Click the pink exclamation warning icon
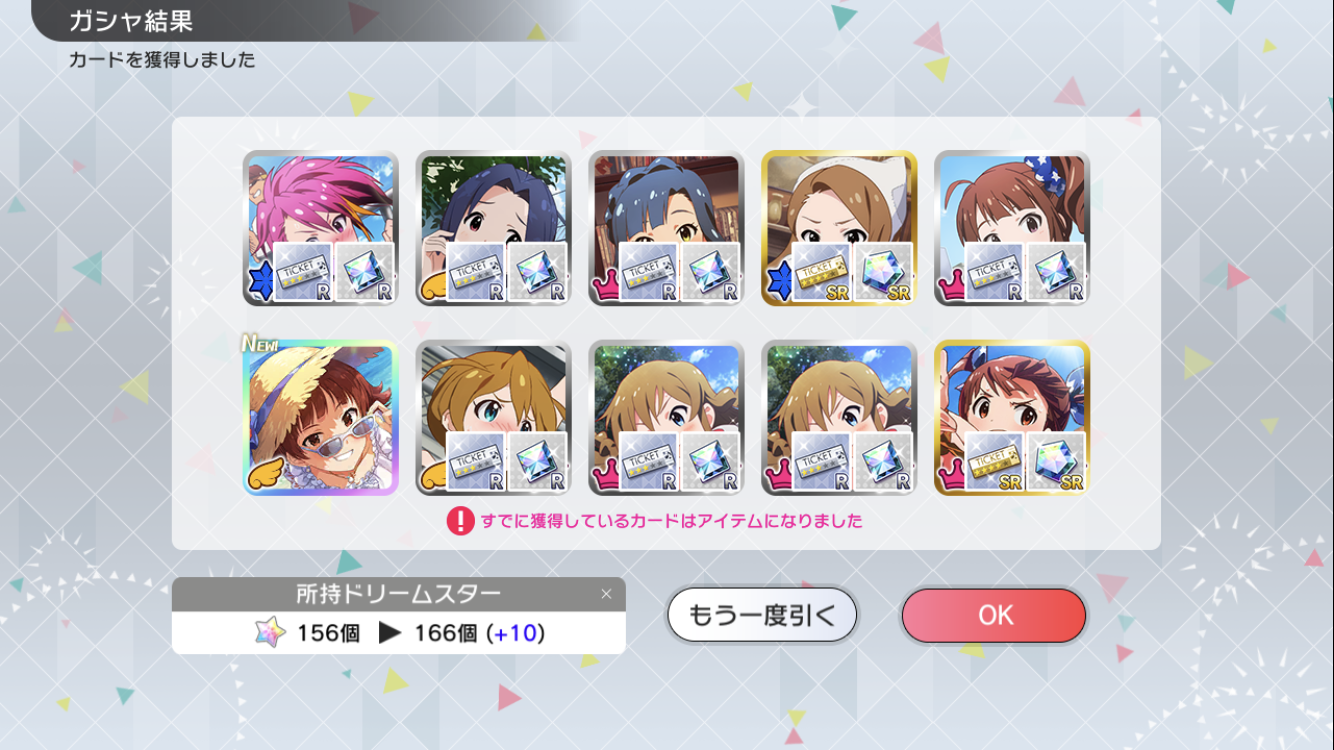 coord(460,521)
